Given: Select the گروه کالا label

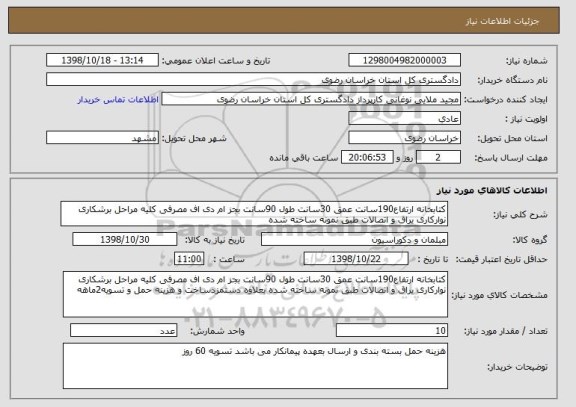Looking at the screenshot, I should (530, 240).
